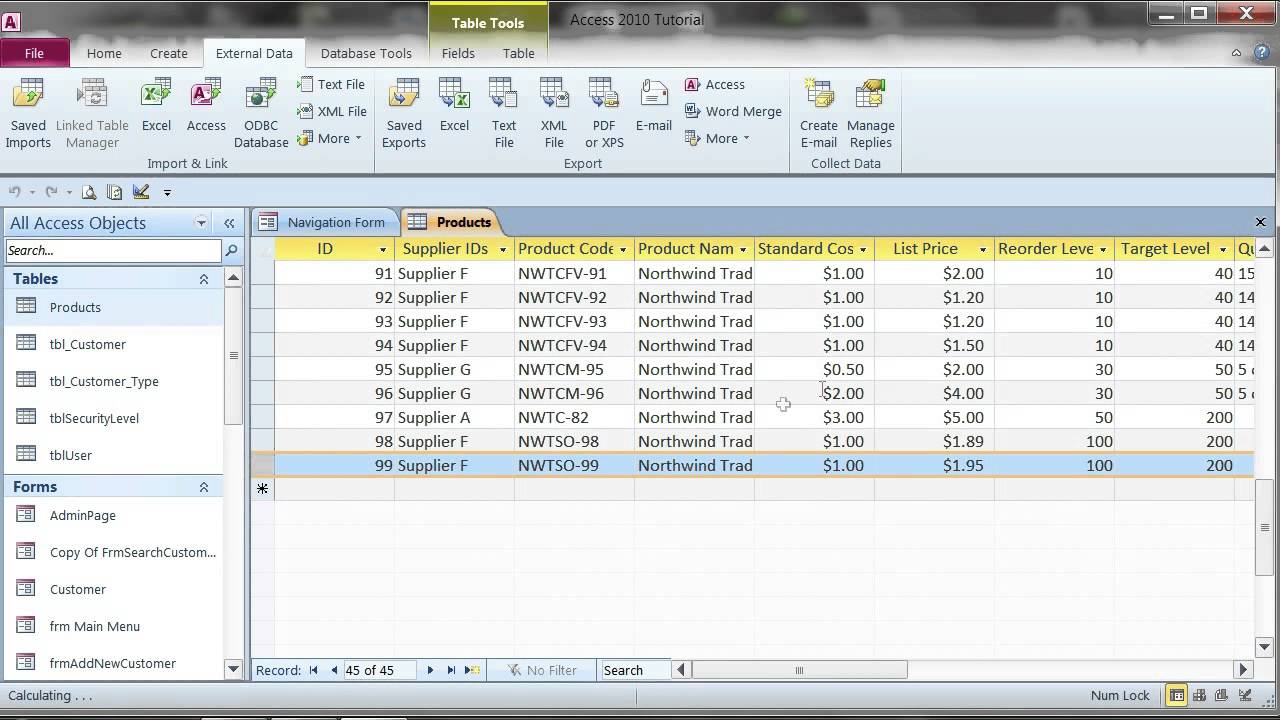Screen dimensions: 1280x720
Task: Close the Products table with X button
Action: point(1260,222)
